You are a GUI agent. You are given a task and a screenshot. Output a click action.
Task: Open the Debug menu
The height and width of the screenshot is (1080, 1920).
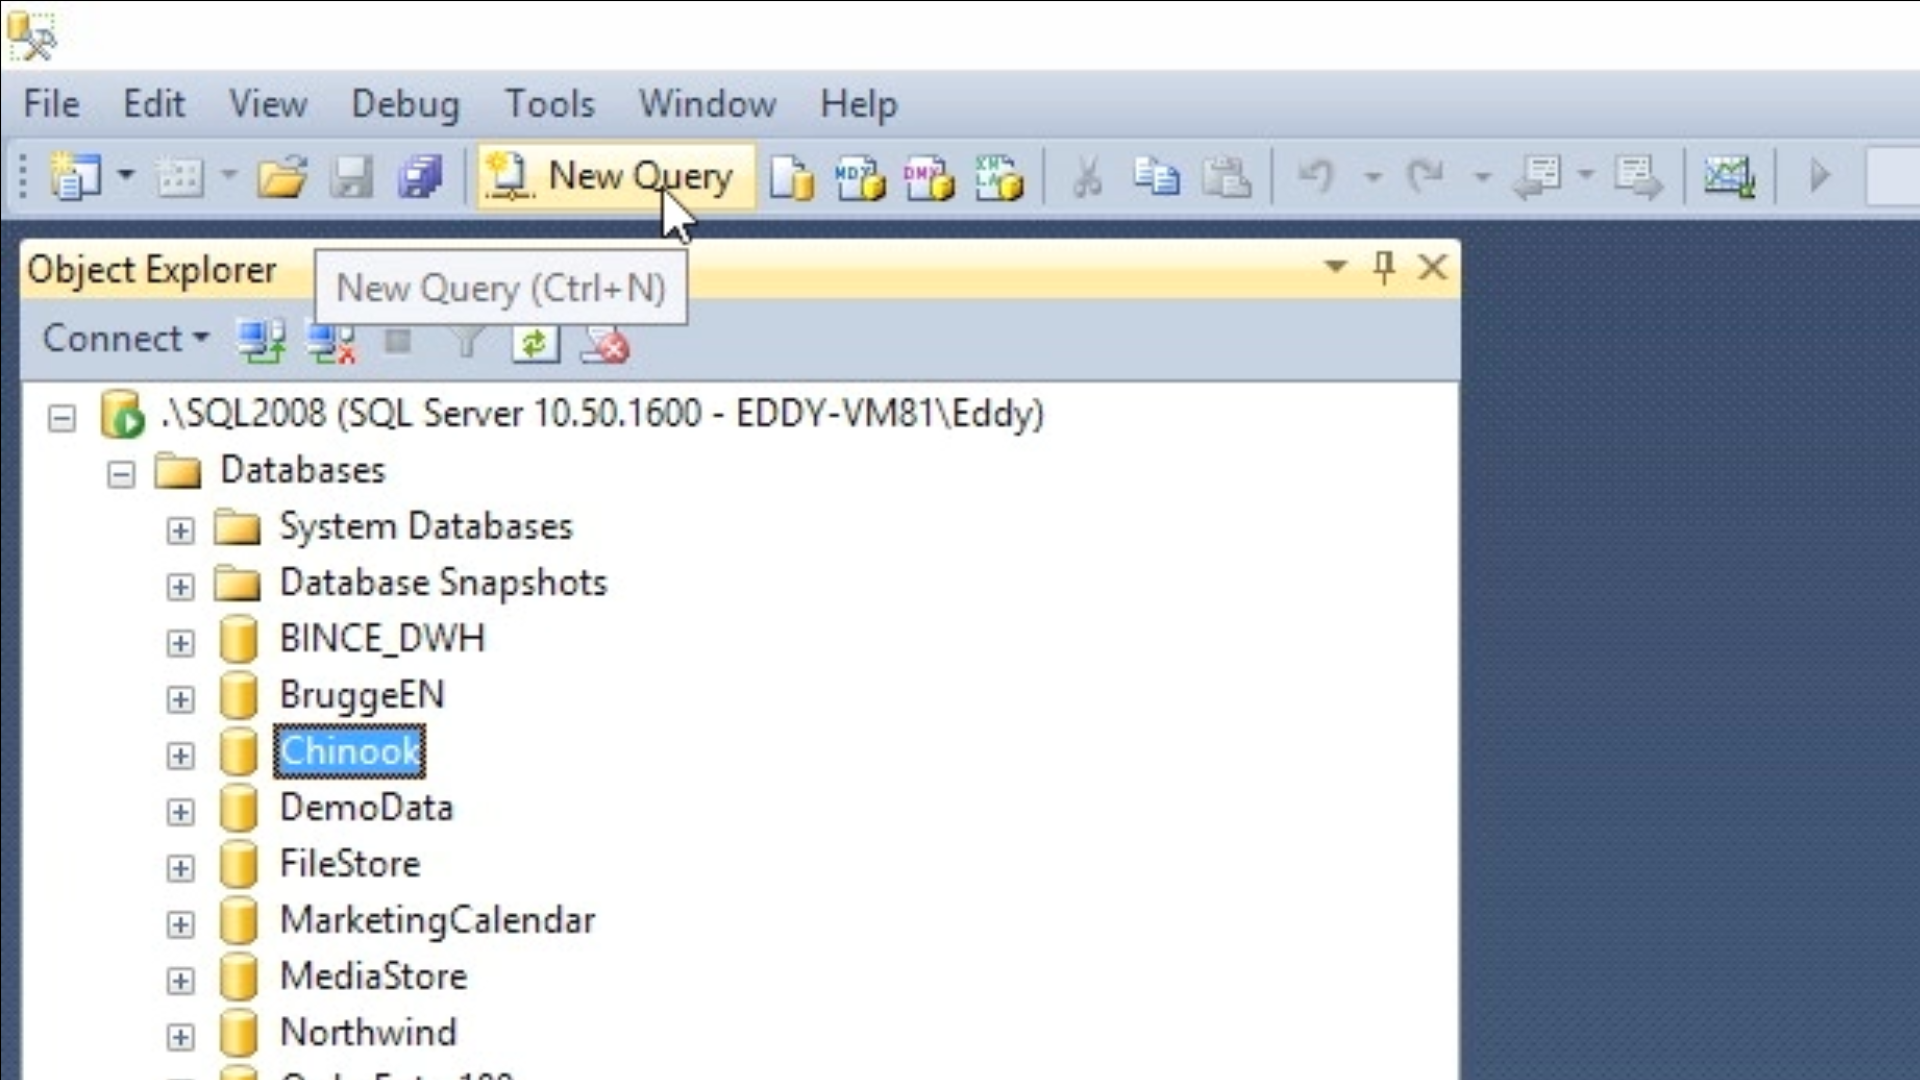[x=405, y=104]
